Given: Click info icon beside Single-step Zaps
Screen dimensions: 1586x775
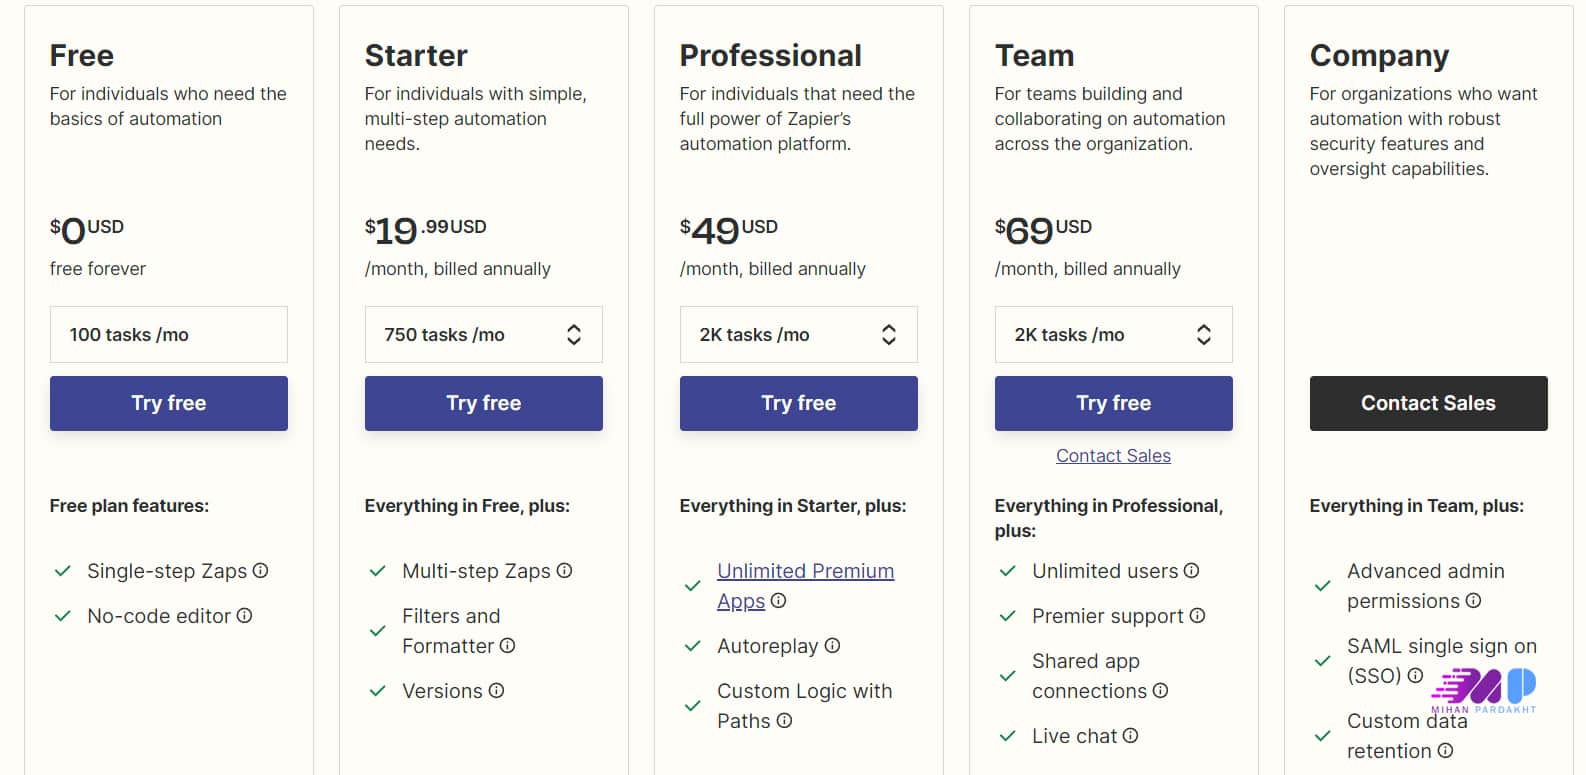Looking at the screenshot, I should tap(261, 571).
